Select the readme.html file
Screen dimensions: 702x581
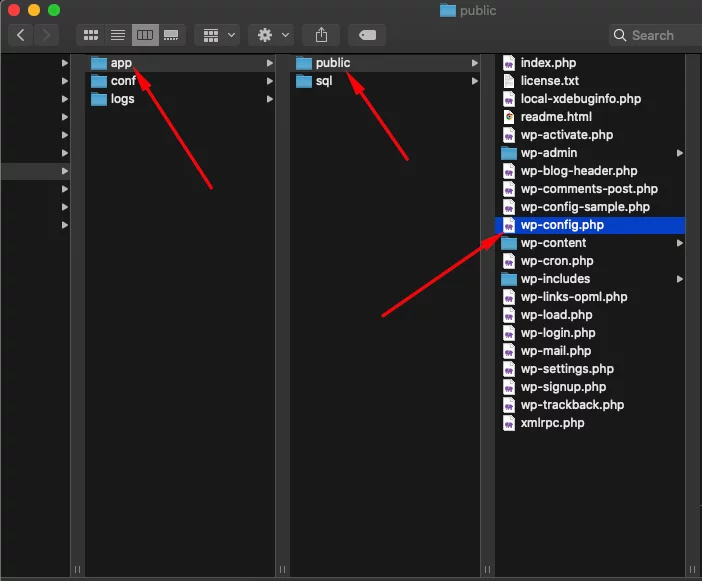590,117
